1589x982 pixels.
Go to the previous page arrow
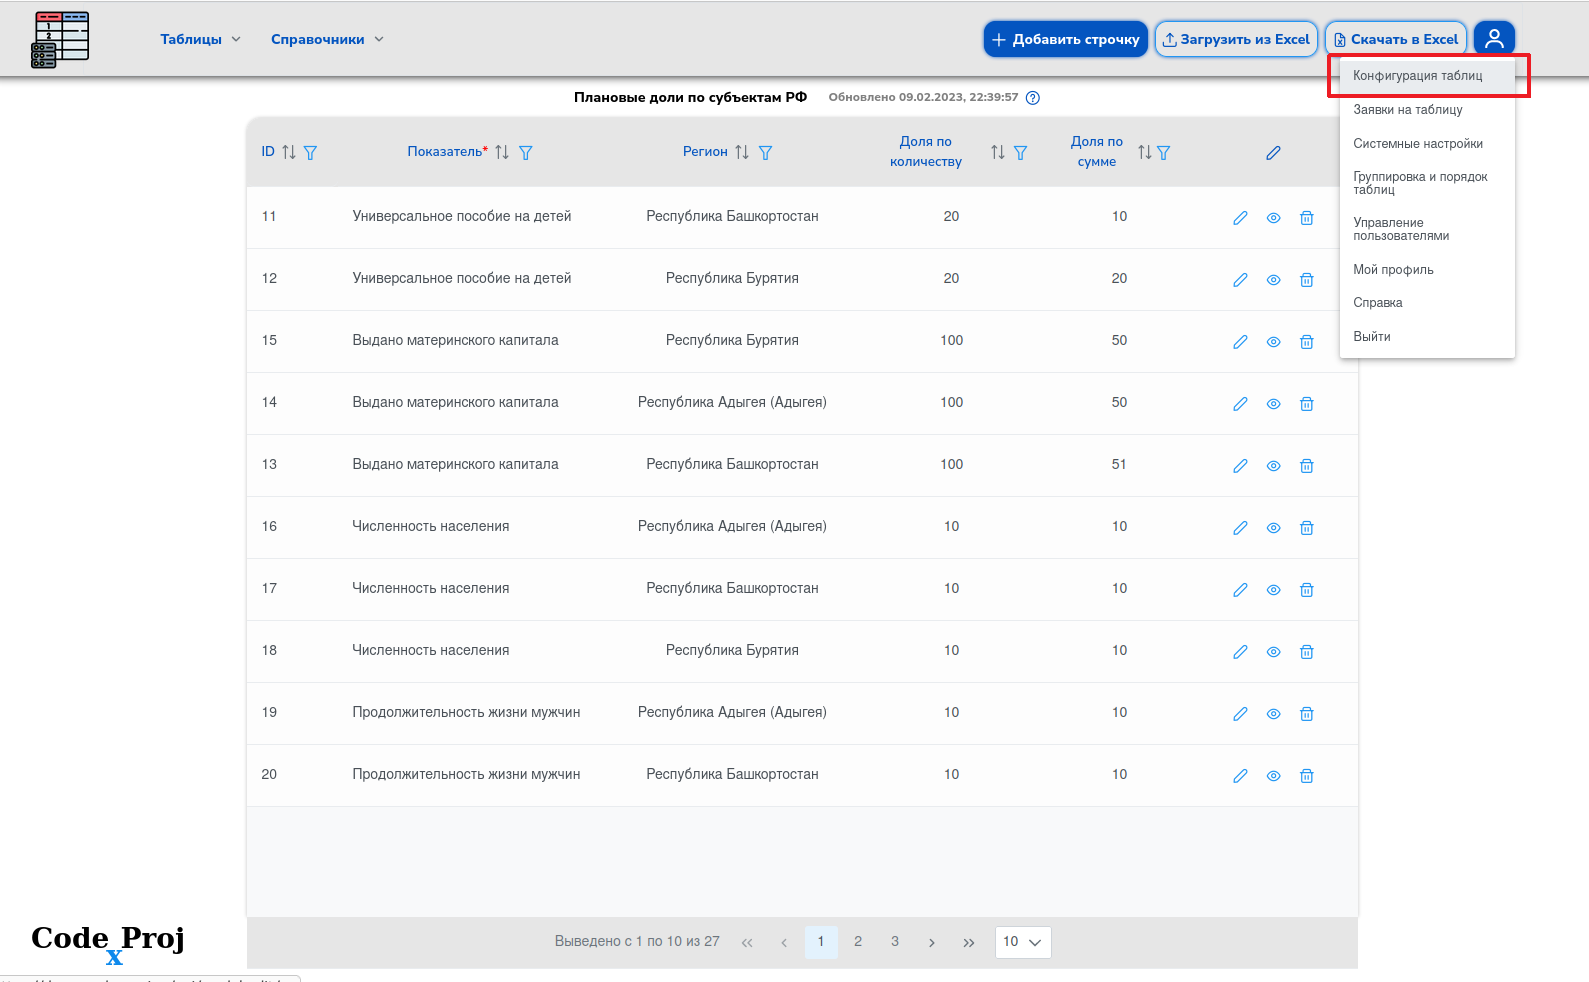click(784, 942)
